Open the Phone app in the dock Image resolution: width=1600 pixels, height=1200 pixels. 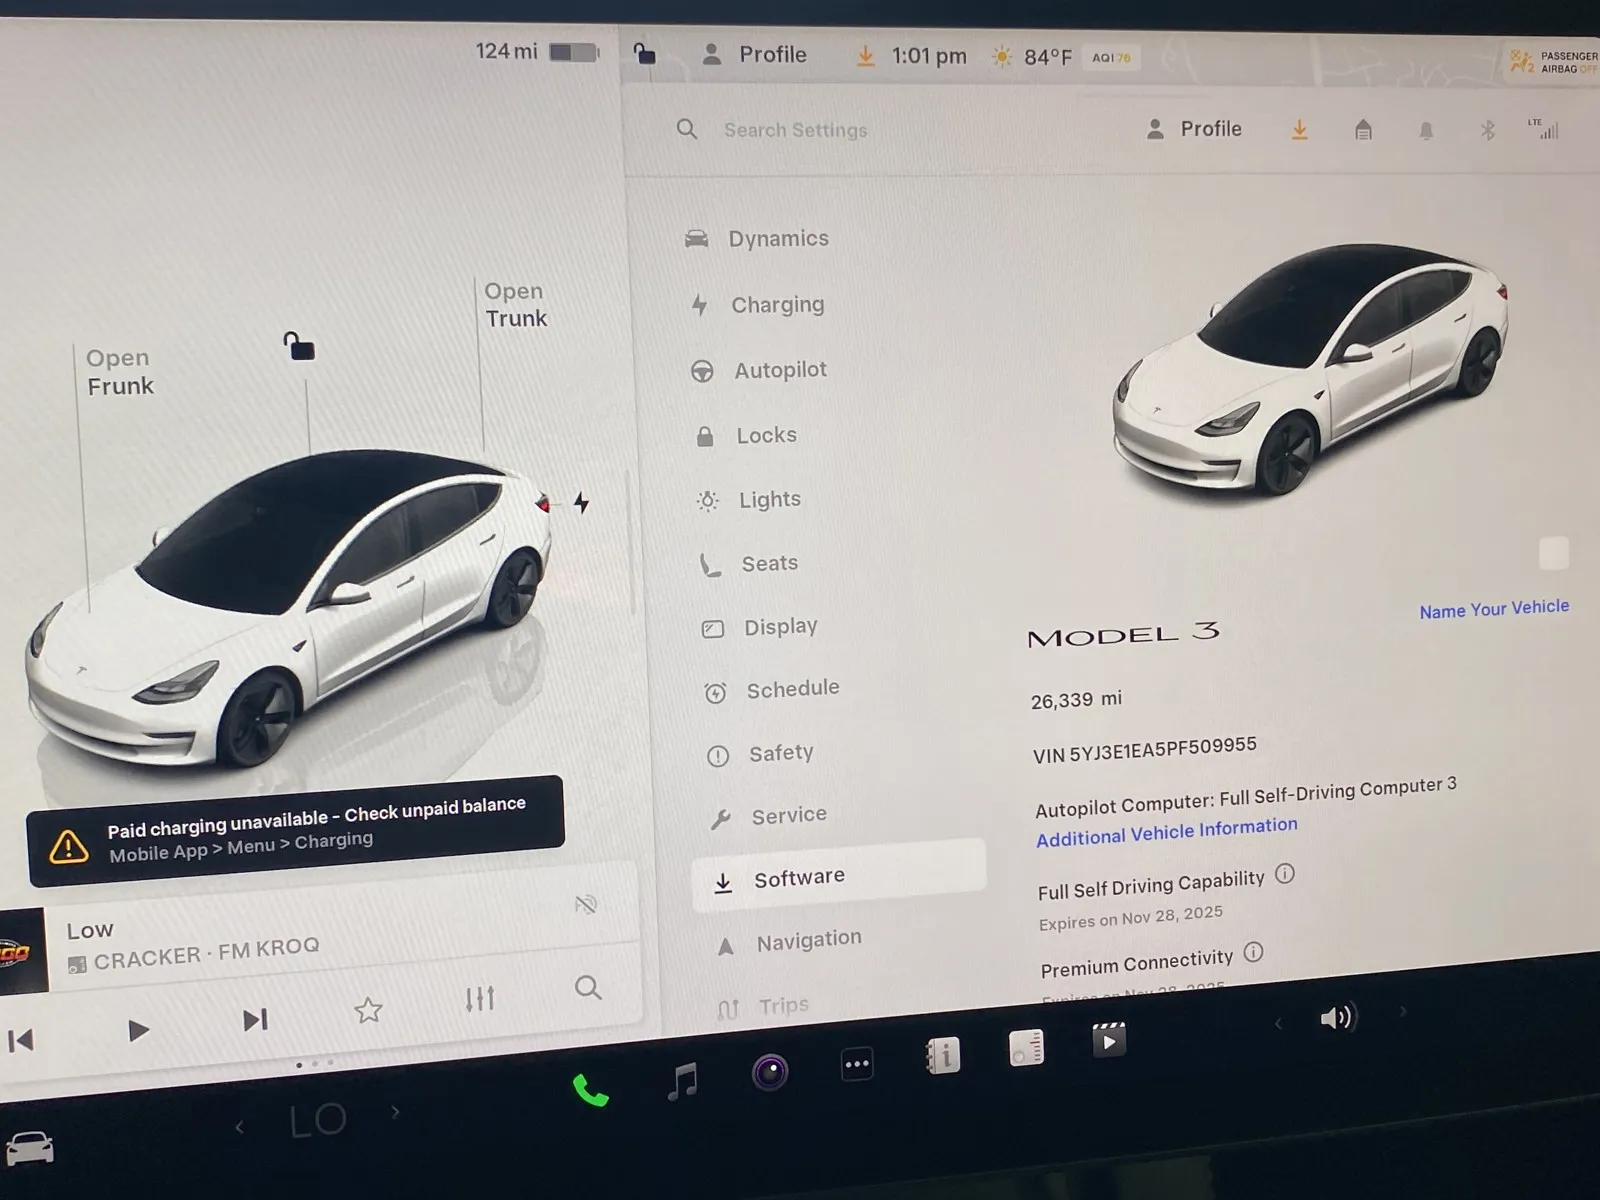590,1089
